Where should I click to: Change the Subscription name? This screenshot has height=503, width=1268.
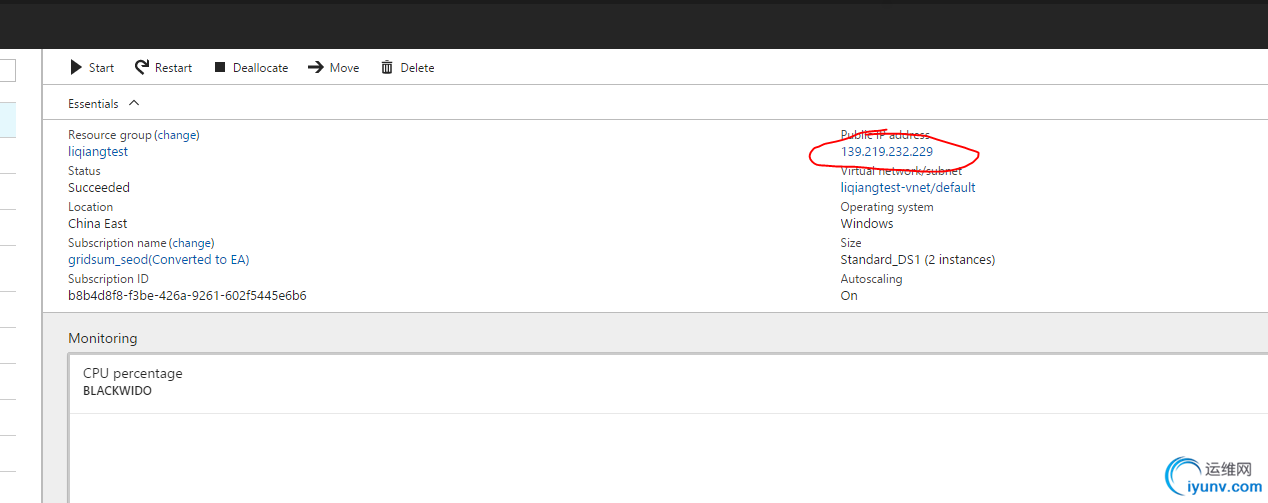click(x=191, y=243)
